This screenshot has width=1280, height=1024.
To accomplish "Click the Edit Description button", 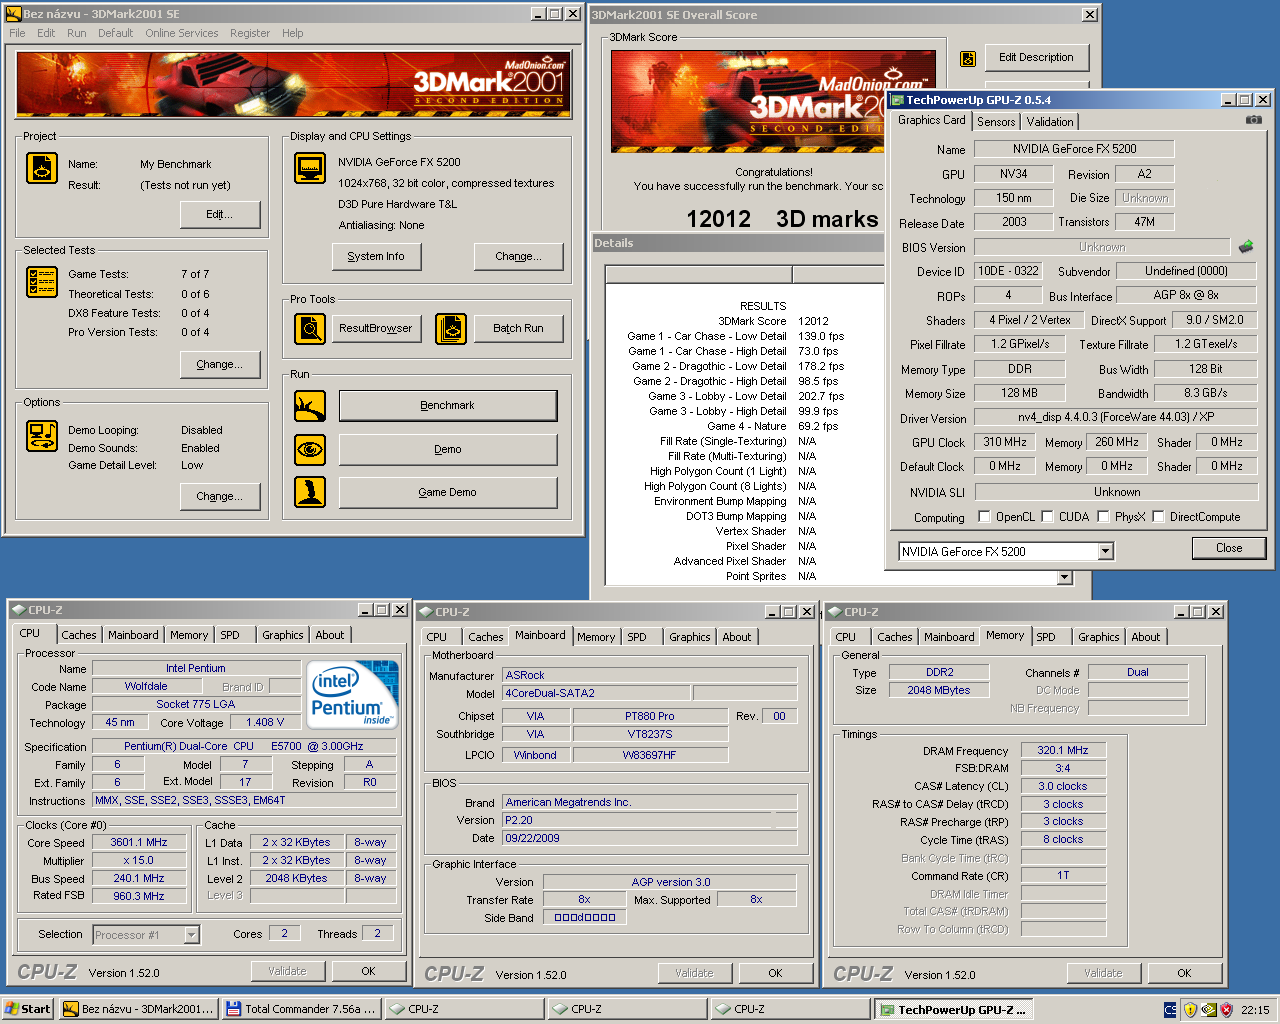I will pos(1036,57).
